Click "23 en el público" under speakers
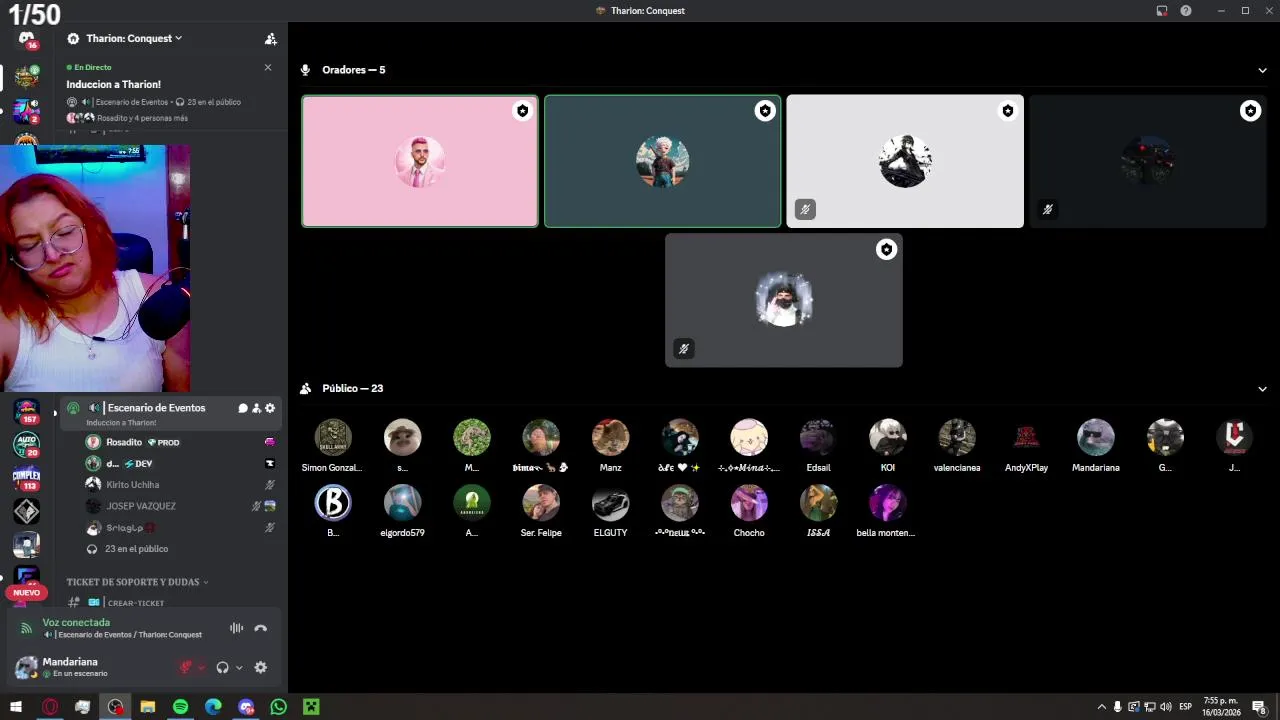This screenshot has width=1280, height=720. pyautogui.click(x=136, y=549)
